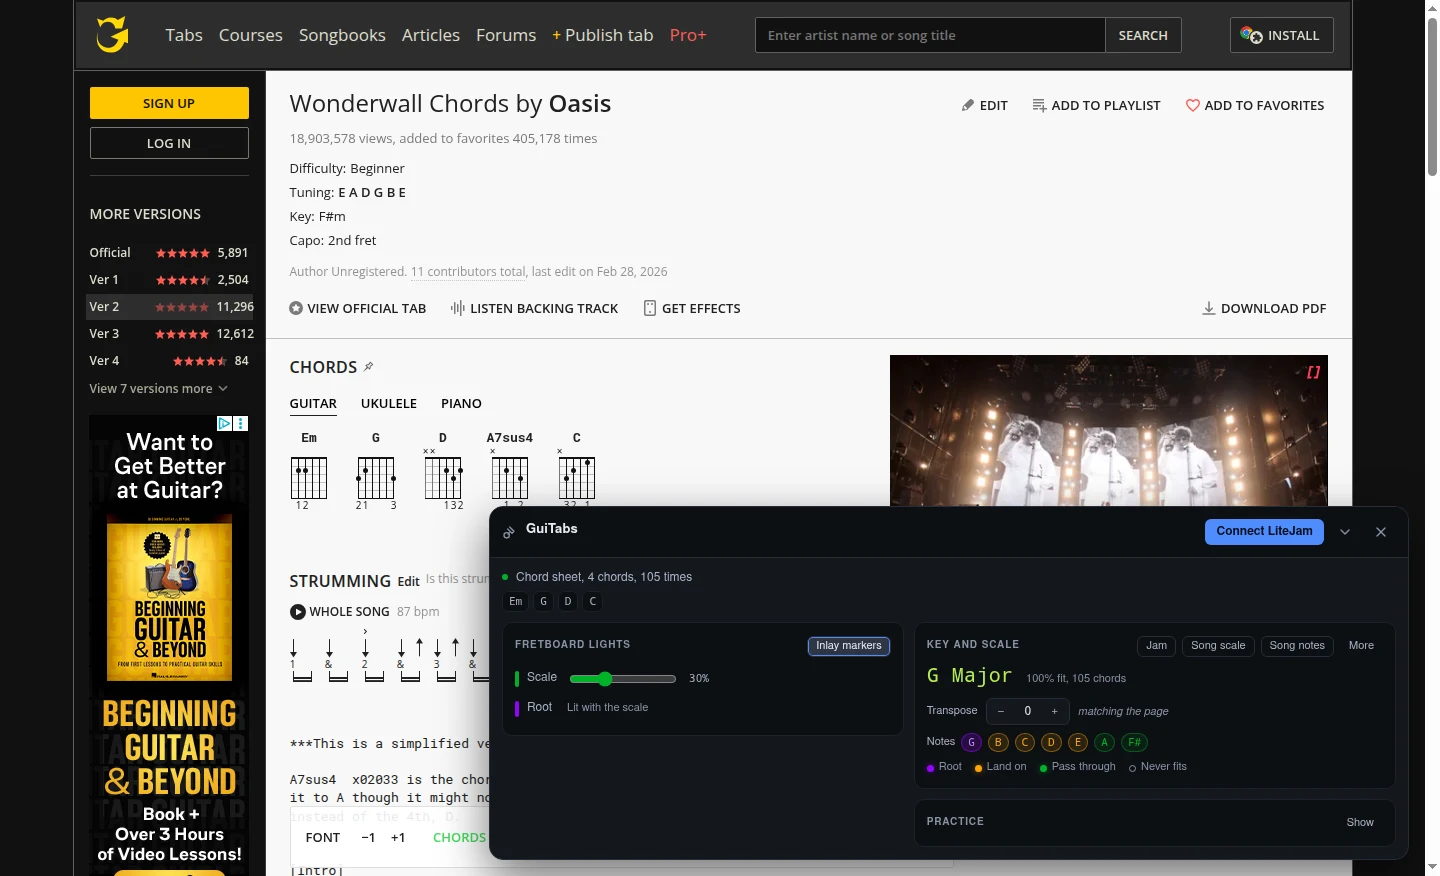1440x876 pixels.
Task: Click the GuiTabs panel logo icon
Action: tap(509, 531)
